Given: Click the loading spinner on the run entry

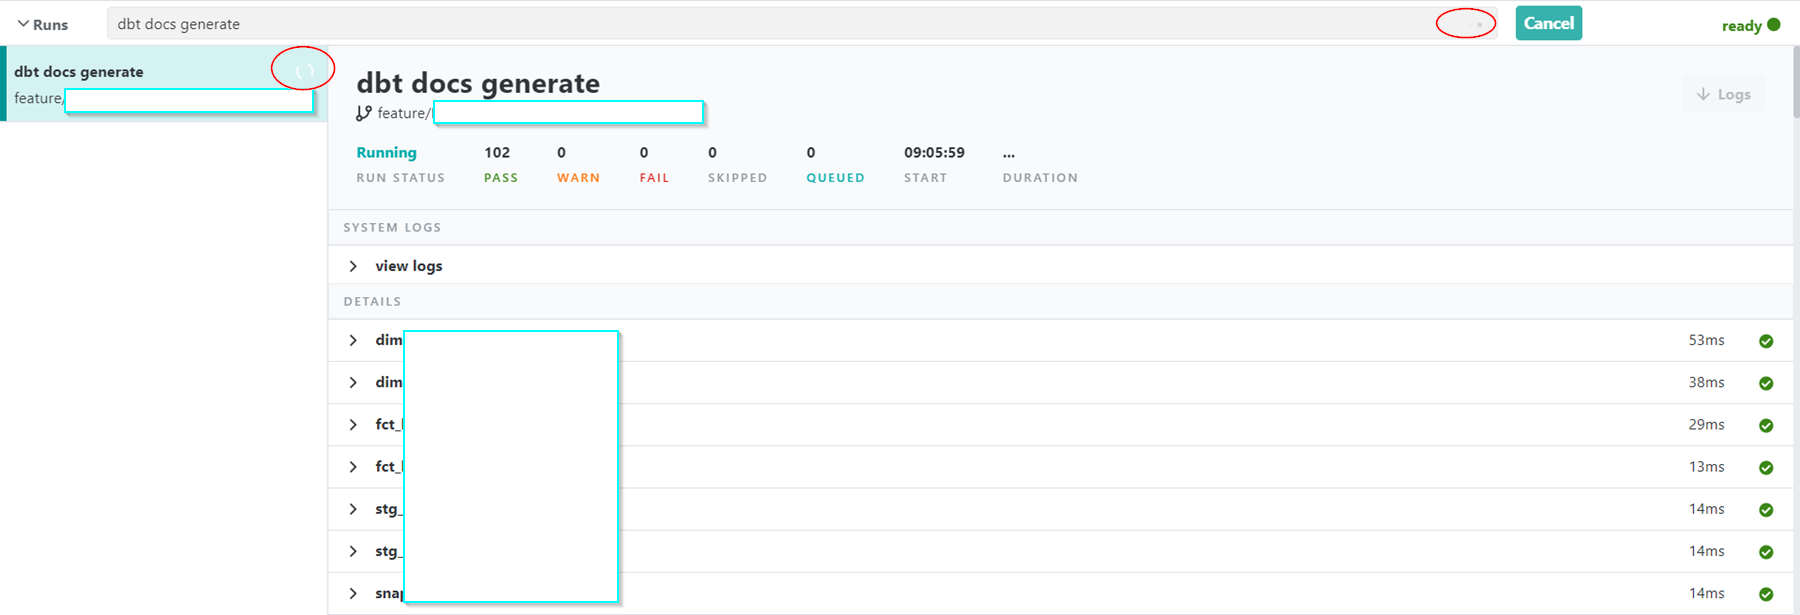Looking at the screenshot, I should 305,70.
